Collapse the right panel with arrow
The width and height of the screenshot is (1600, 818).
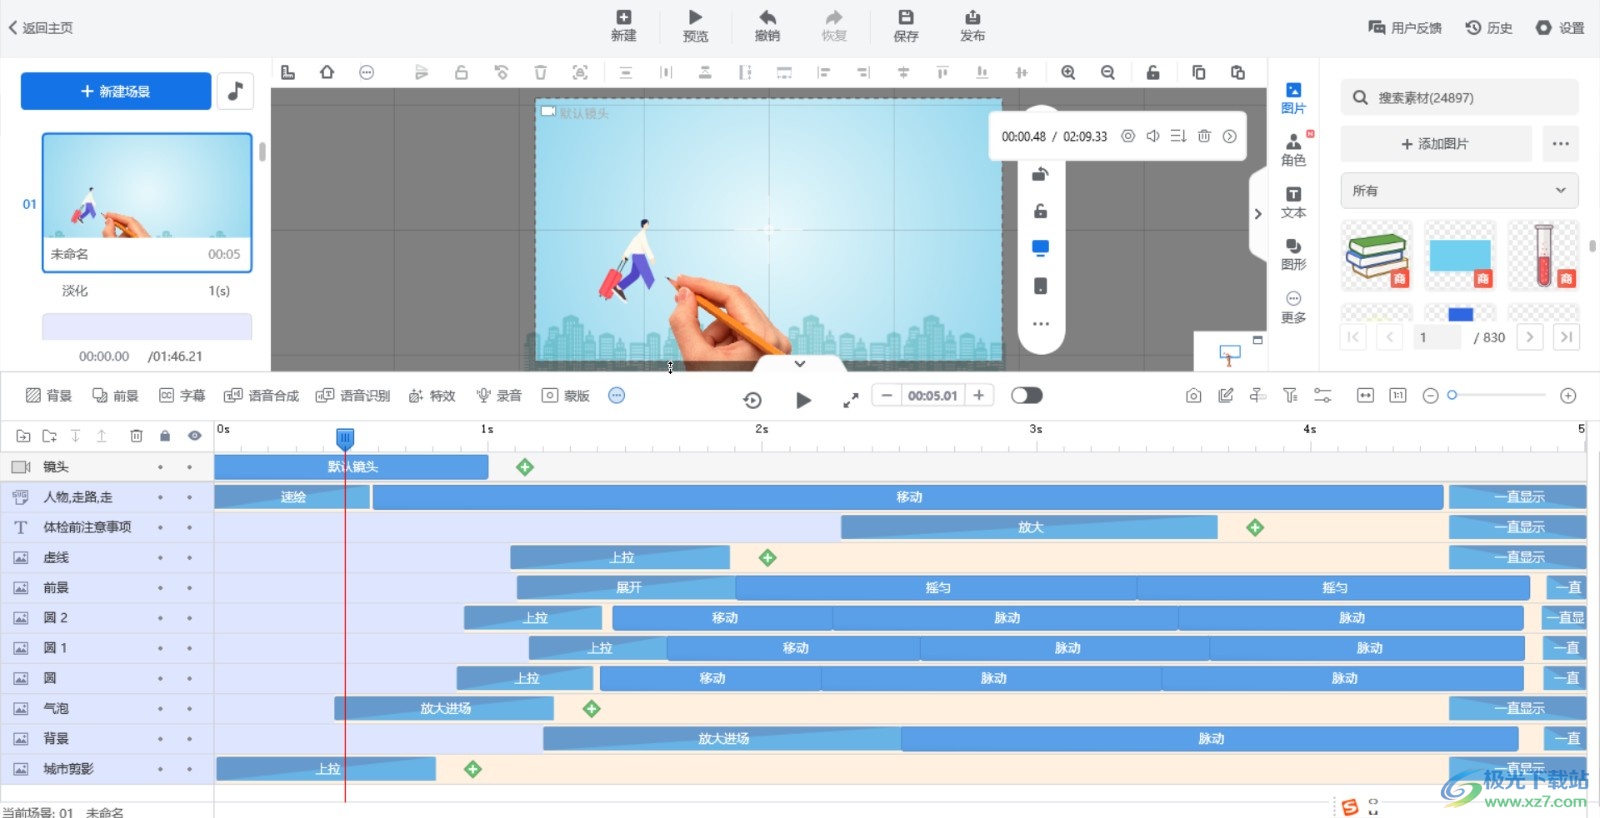click(x=1257, y=213)
